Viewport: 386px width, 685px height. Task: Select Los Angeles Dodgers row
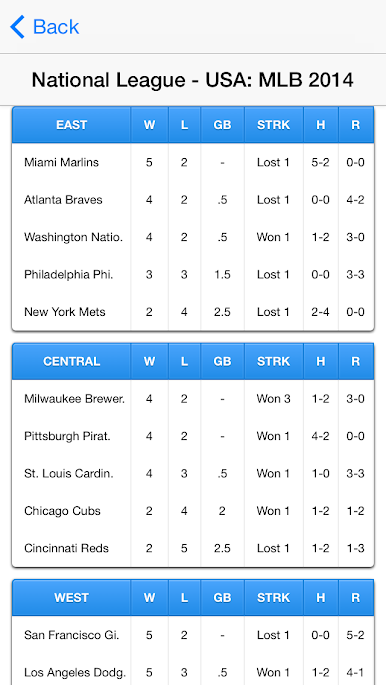pos(193,672)
